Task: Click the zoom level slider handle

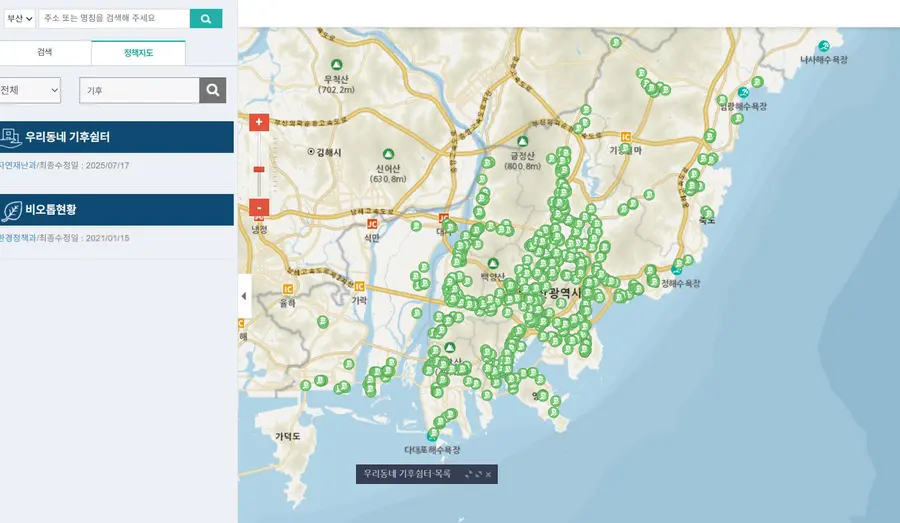Action: 259,169
